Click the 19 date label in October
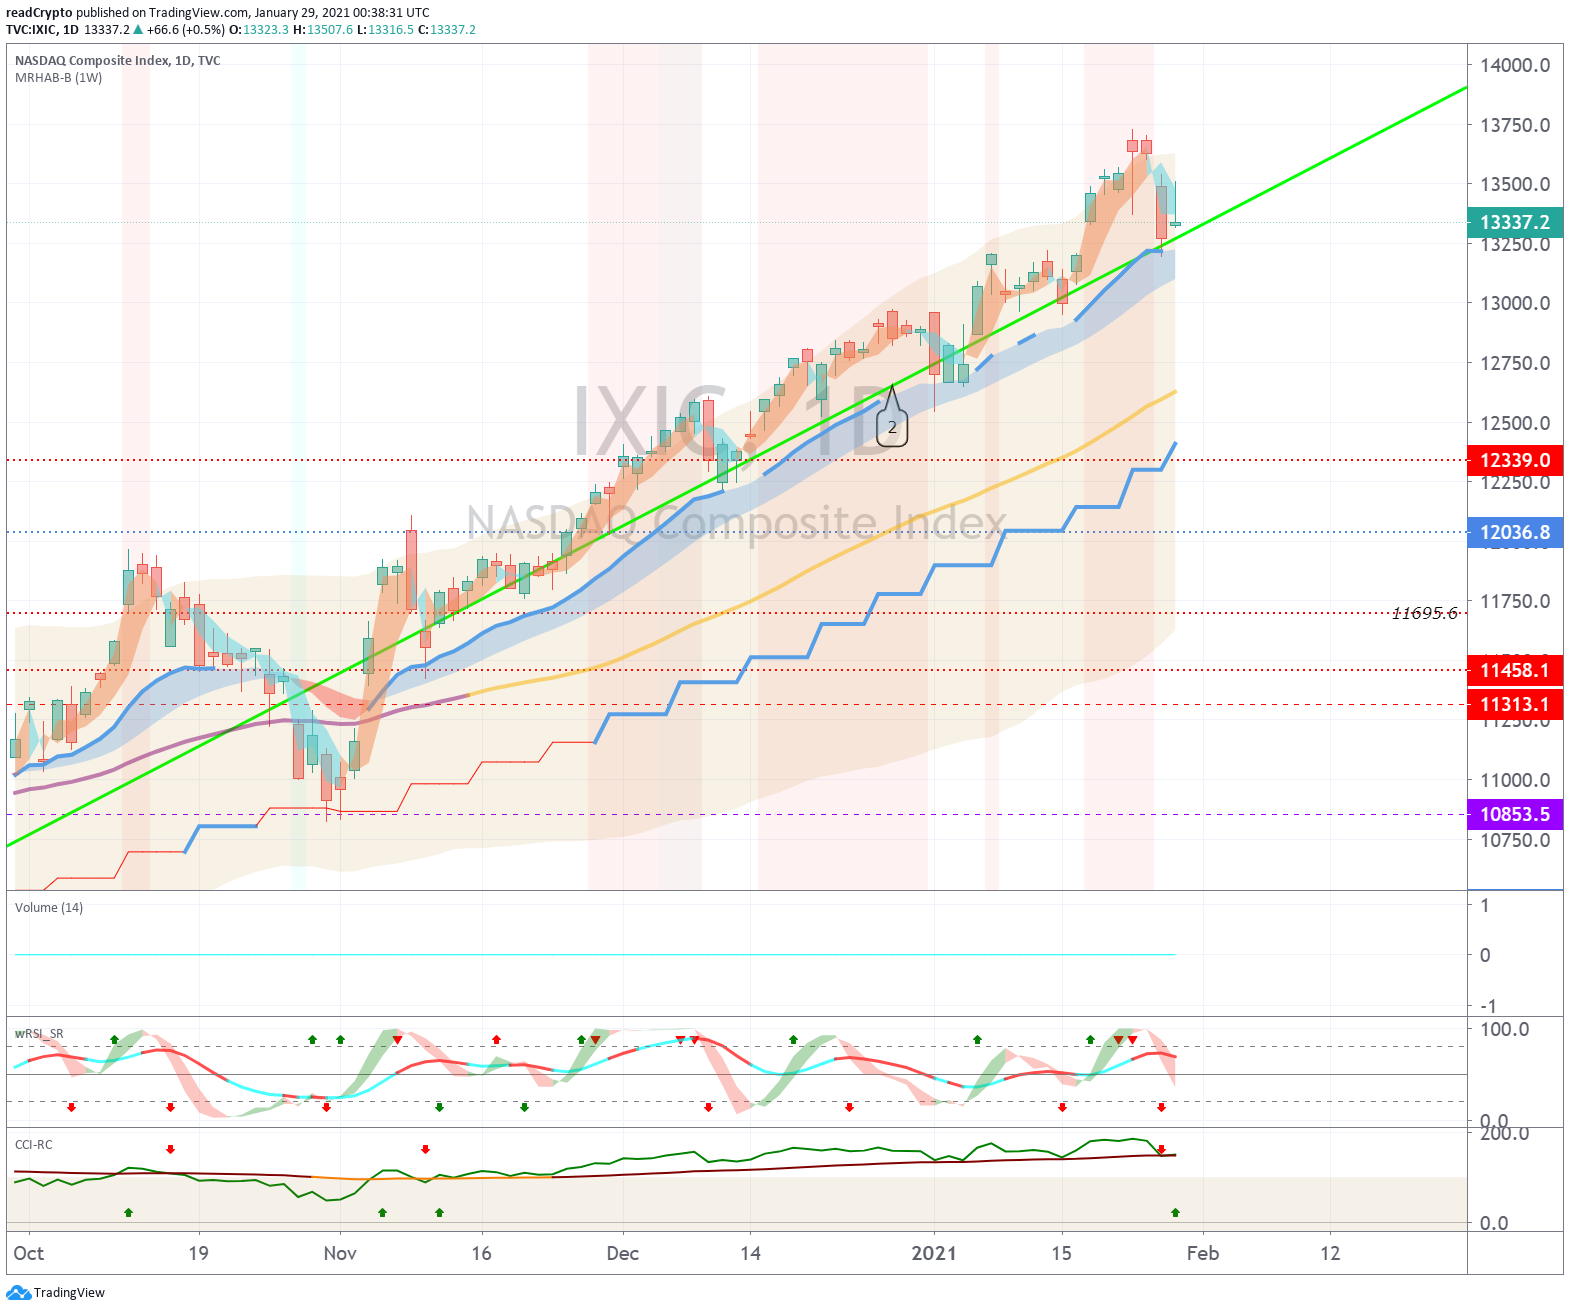The height and width of the screenshot is (1311, 1570). (x=198, y=1254)
